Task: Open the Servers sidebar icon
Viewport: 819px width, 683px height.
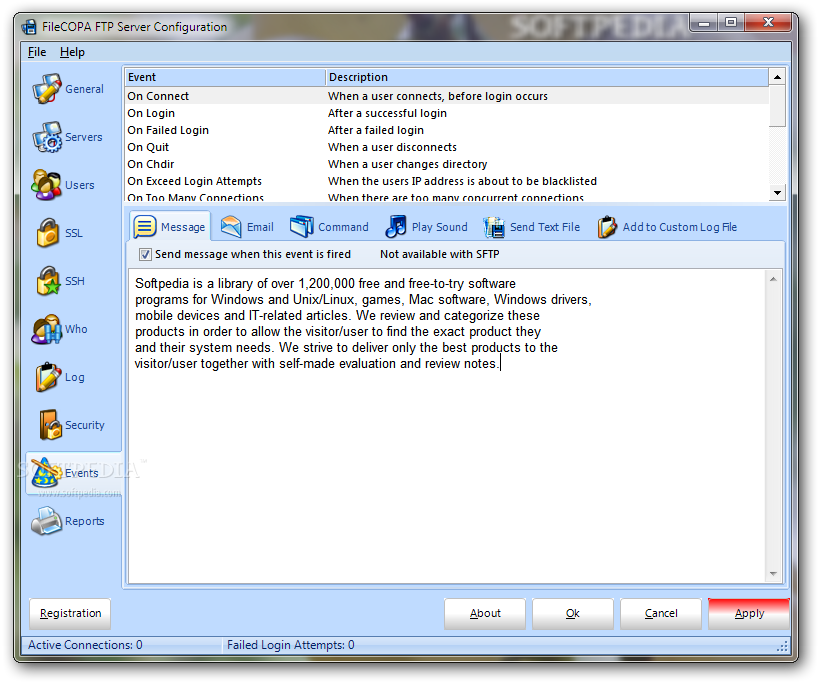Action: pyautogui.click(x=47, y=137)
